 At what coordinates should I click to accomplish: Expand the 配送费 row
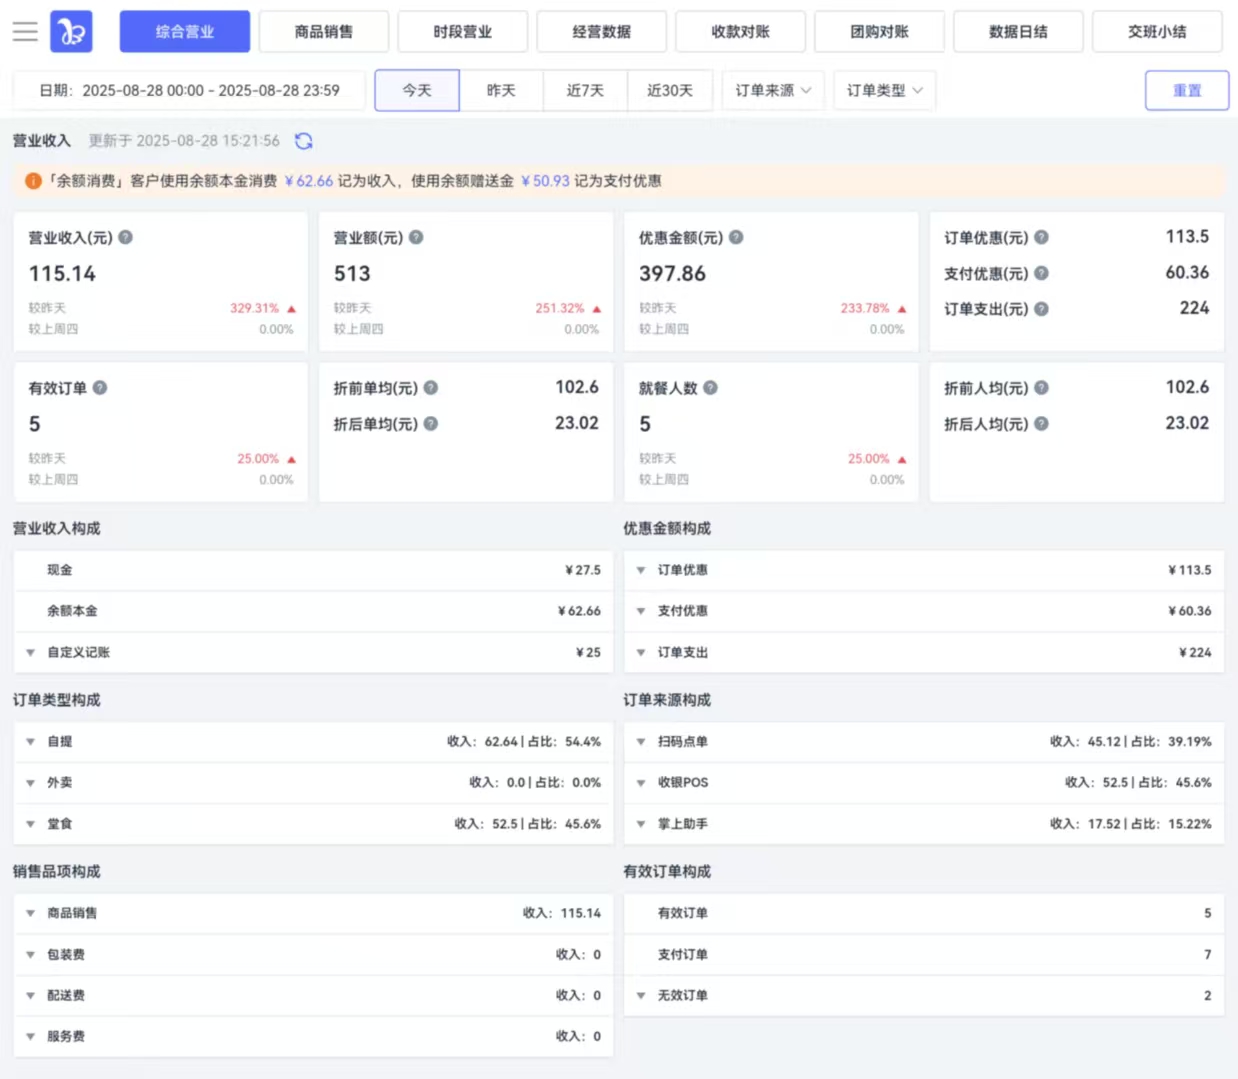[313, 996]
